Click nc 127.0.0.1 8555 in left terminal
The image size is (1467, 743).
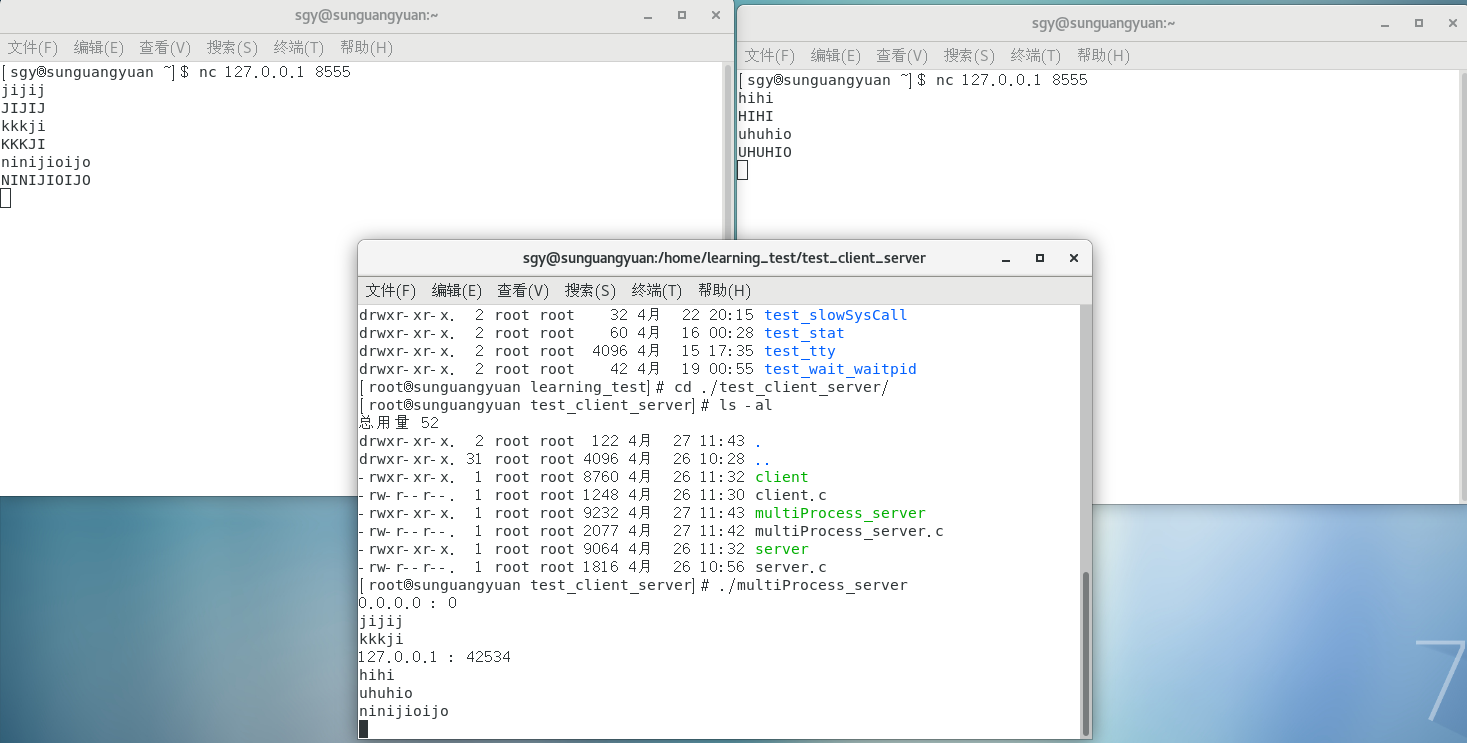[275, 72]
